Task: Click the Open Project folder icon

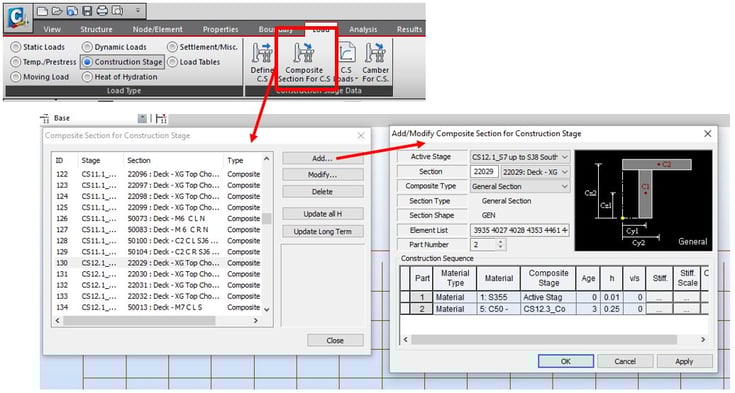Action: coord(57,10)
